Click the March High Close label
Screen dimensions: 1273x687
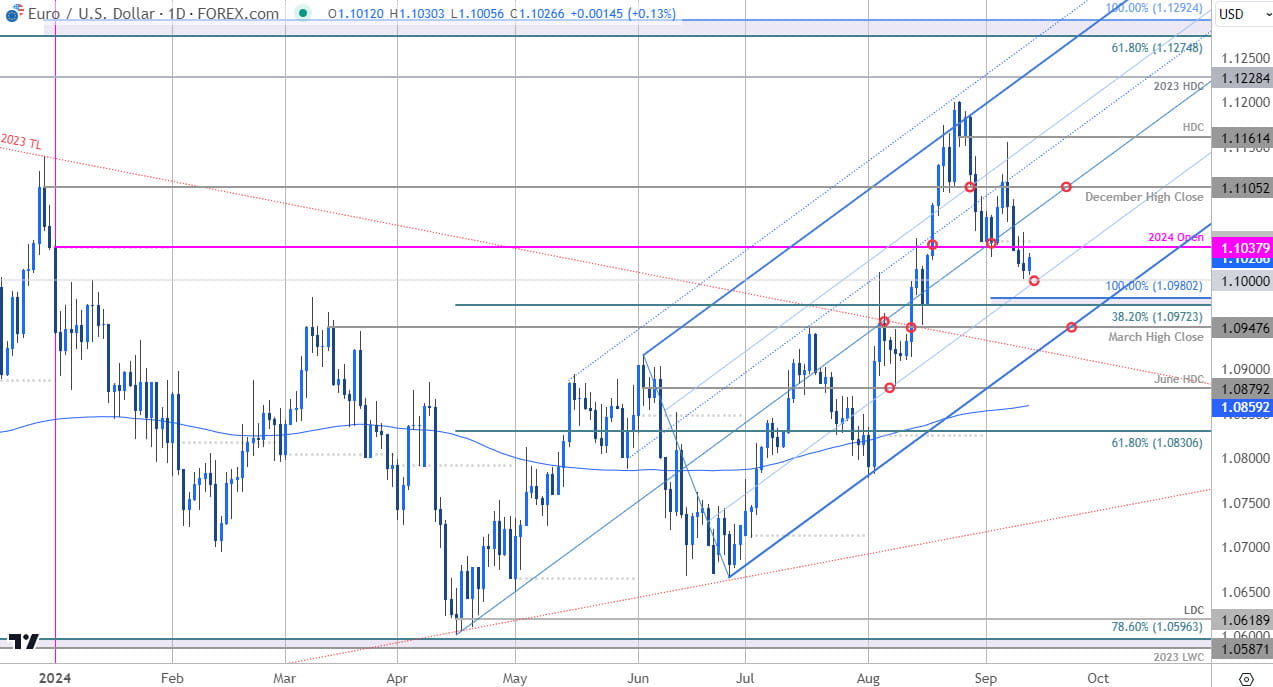point(1155,337)
